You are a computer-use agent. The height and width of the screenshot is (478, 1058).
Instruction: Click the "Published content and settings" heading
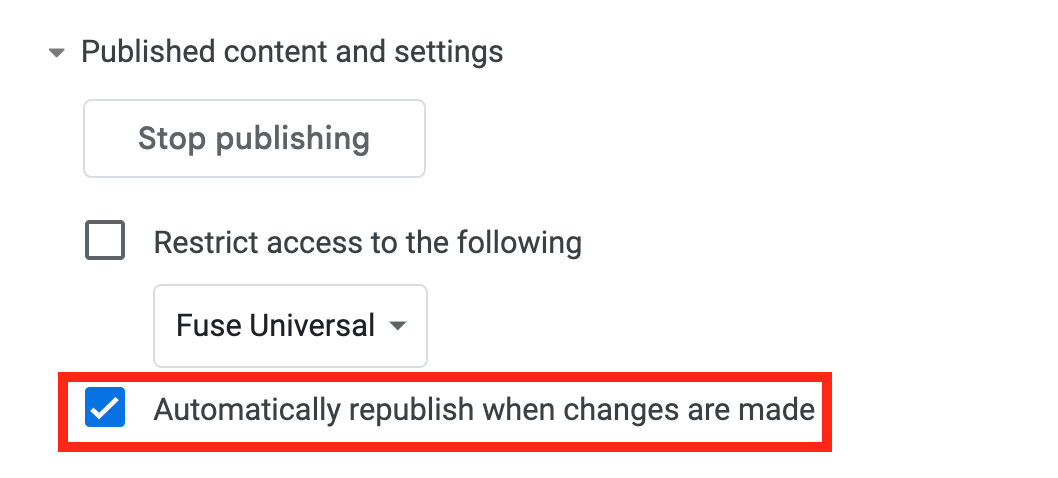[x=292, y=51]
